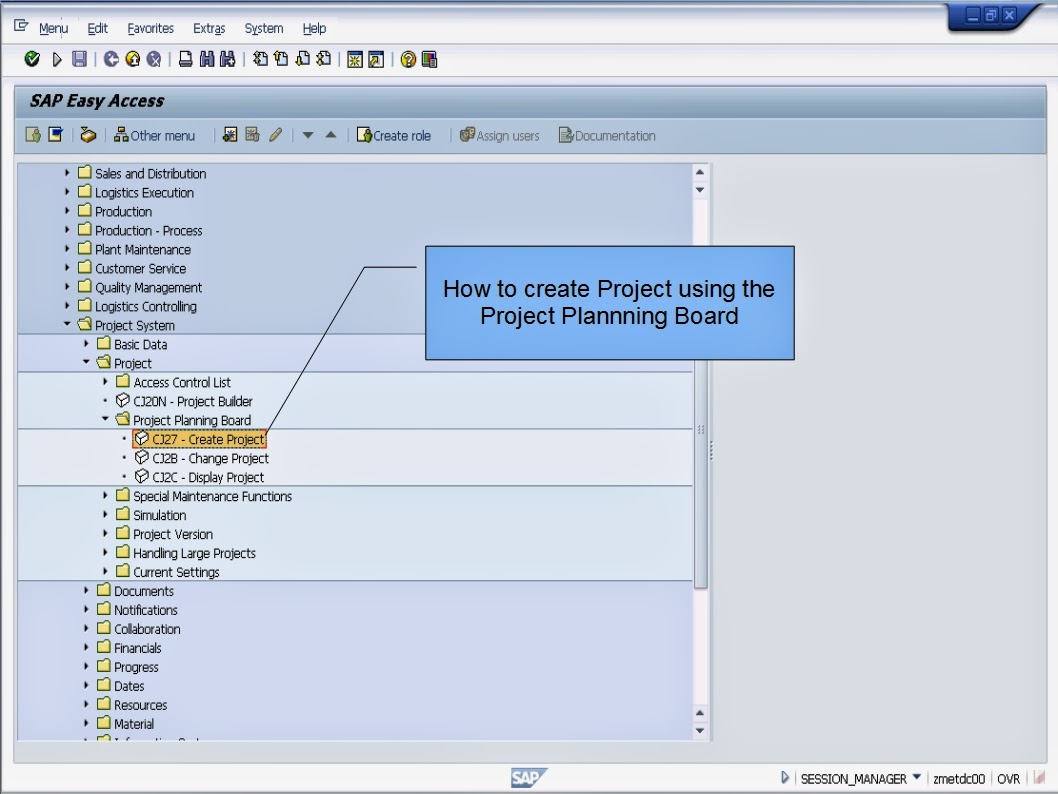1058x794 pixels.
Task: Toggle the OVR mode indicator
Action: 1007,778
